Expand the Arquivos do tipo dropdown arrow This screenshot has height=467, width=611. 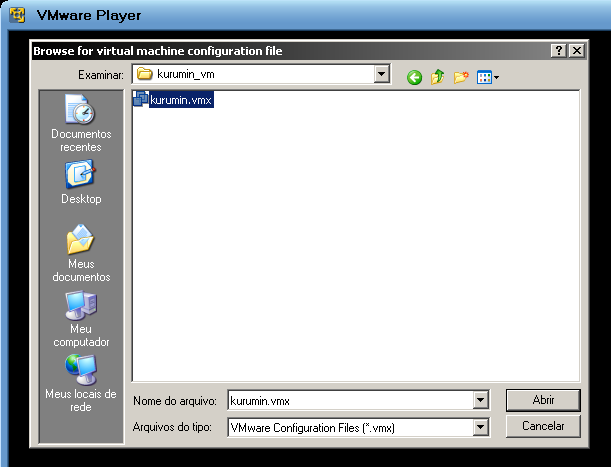coord(480,427)
